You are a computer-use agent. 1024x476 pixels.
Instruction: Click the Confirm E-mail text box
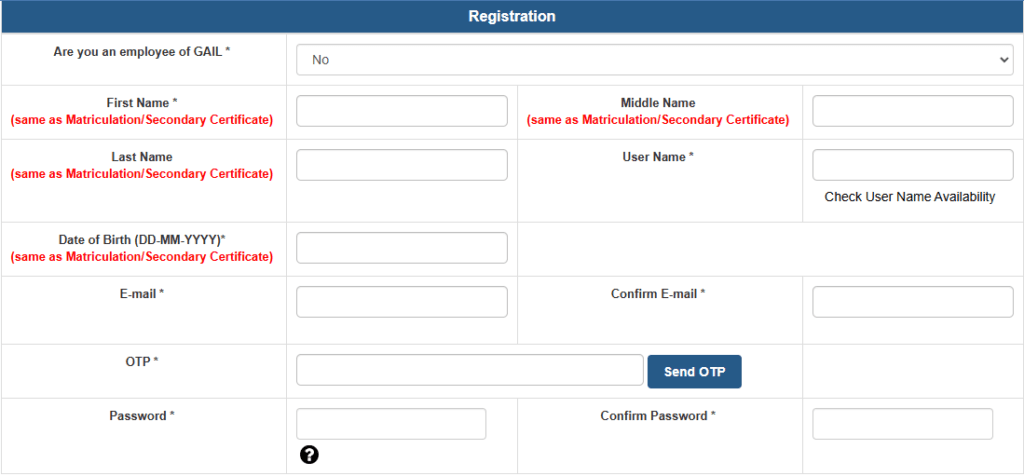pos(912,302)
